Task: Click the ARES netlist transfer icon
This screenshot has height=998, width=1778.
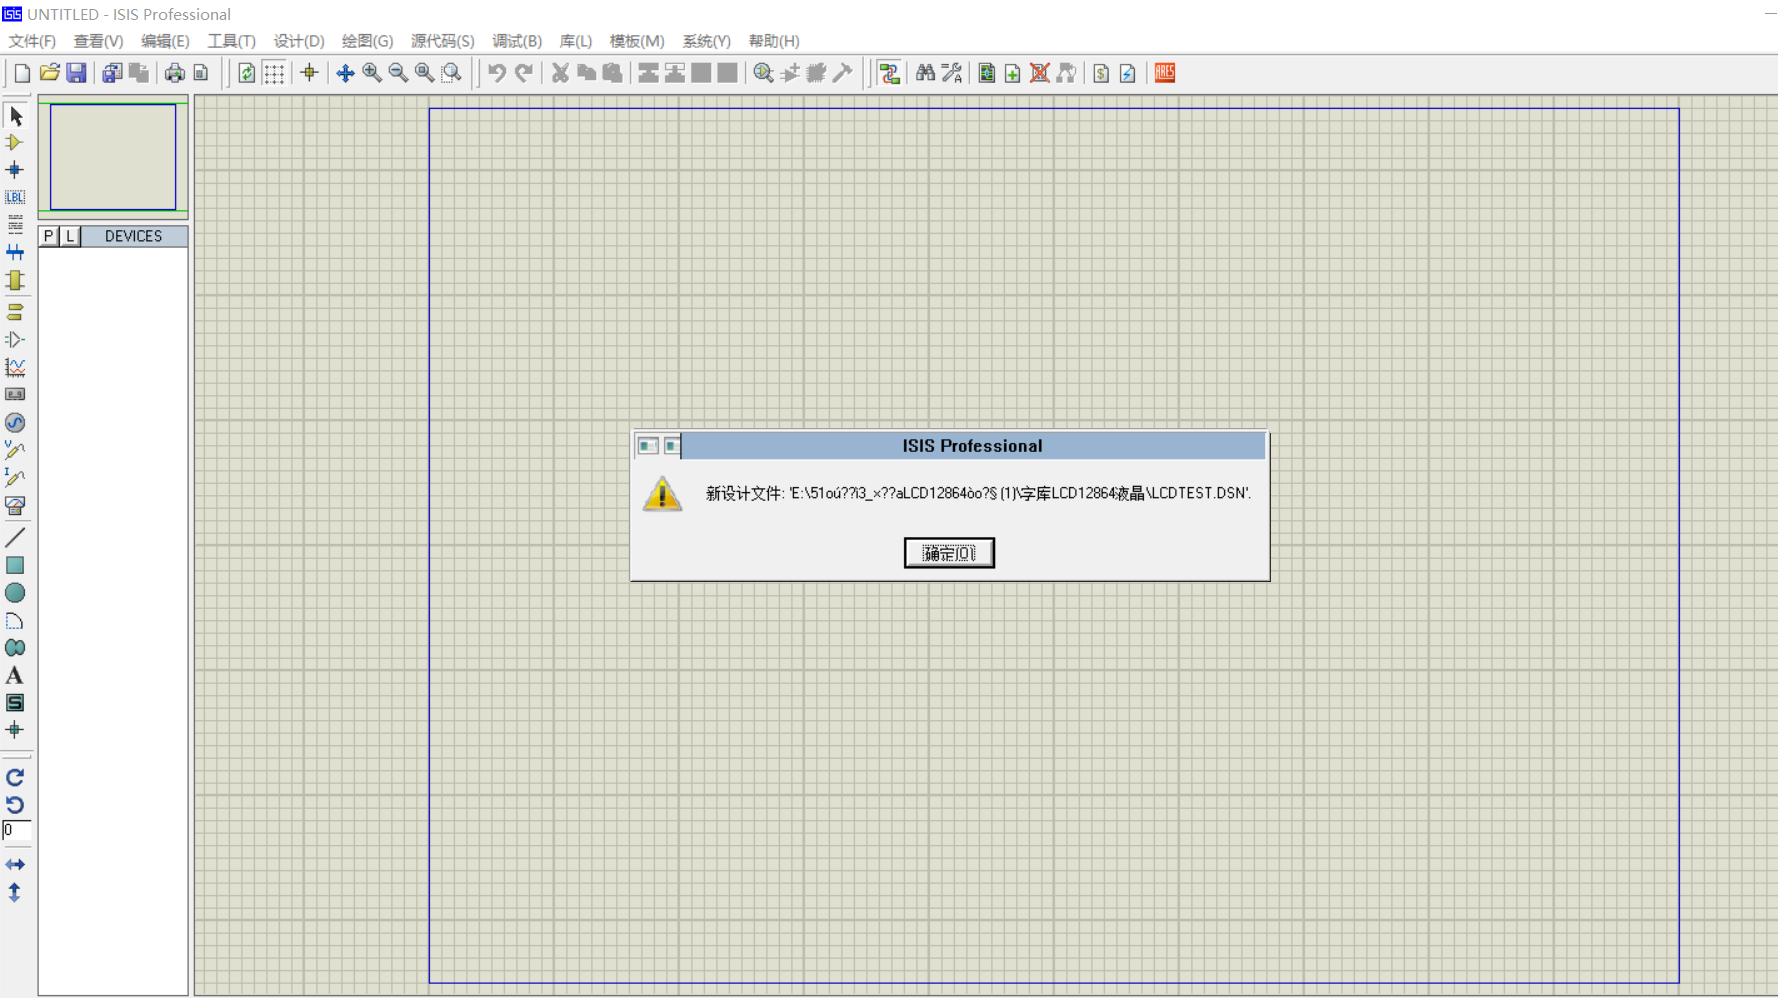Action: point(1165,73)
